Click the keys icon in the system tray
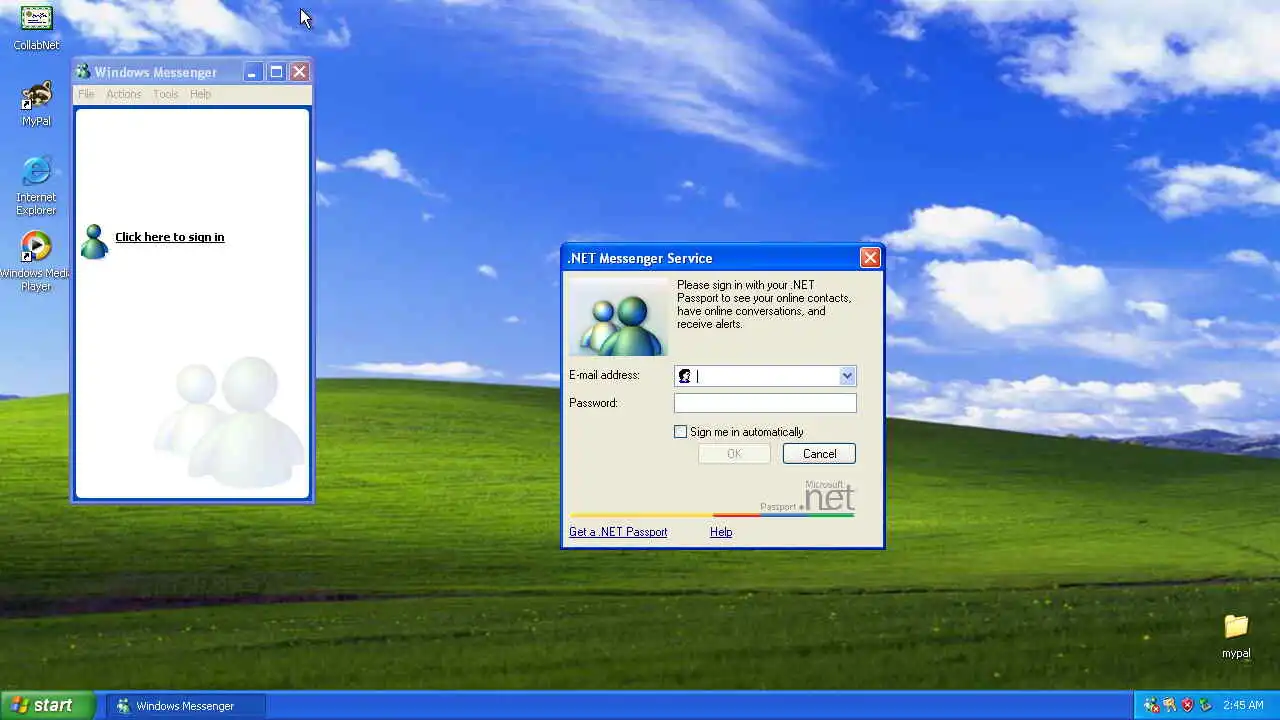The height and width of the screenshot is (720, 1280). pos(1170,705)
